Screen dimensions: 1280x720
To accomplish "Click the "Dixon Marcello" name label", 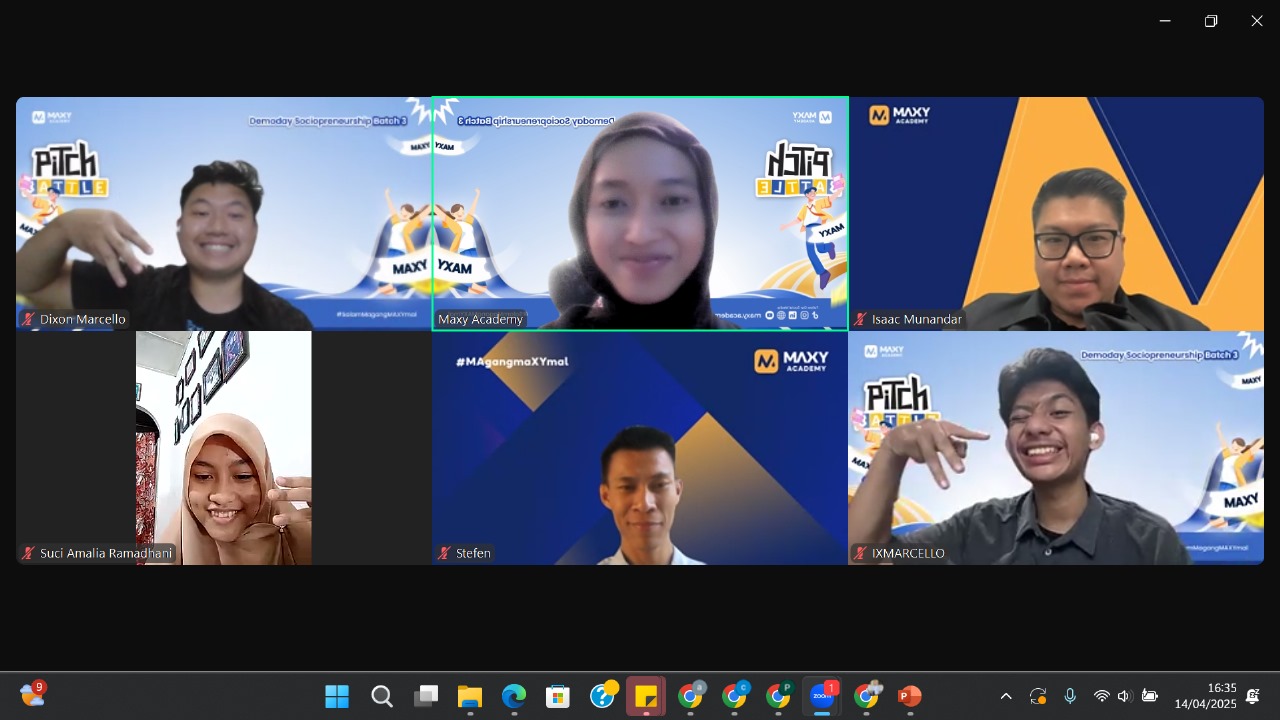I will tap(83, 320).
